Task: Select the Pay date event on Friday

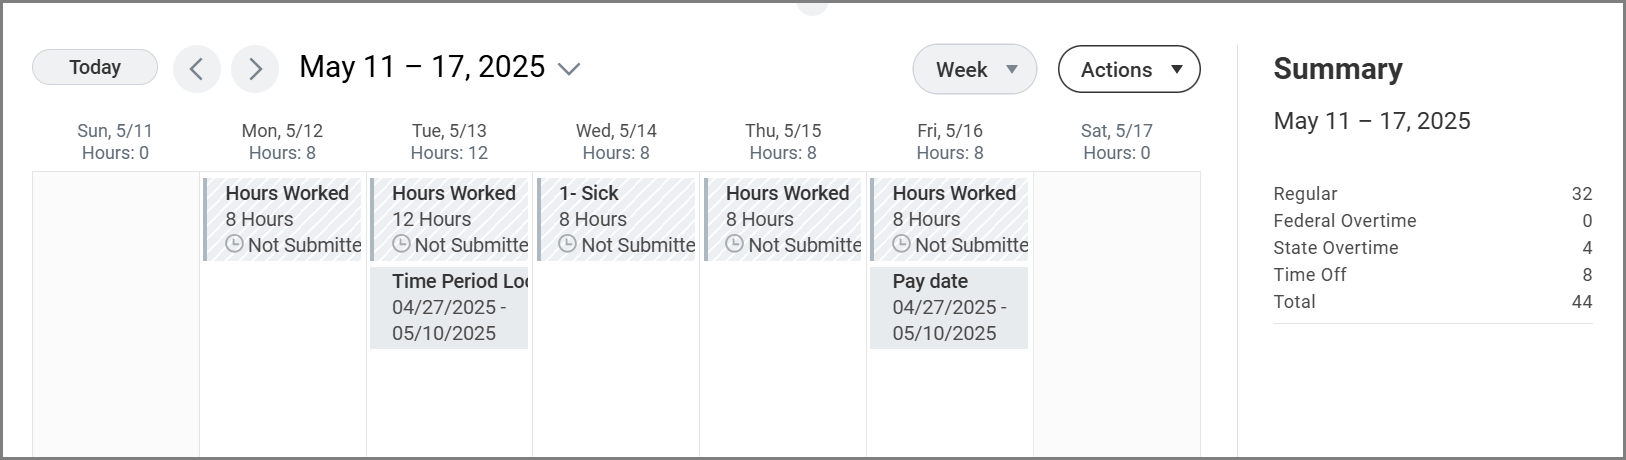Action: click(x=949, y=308)
